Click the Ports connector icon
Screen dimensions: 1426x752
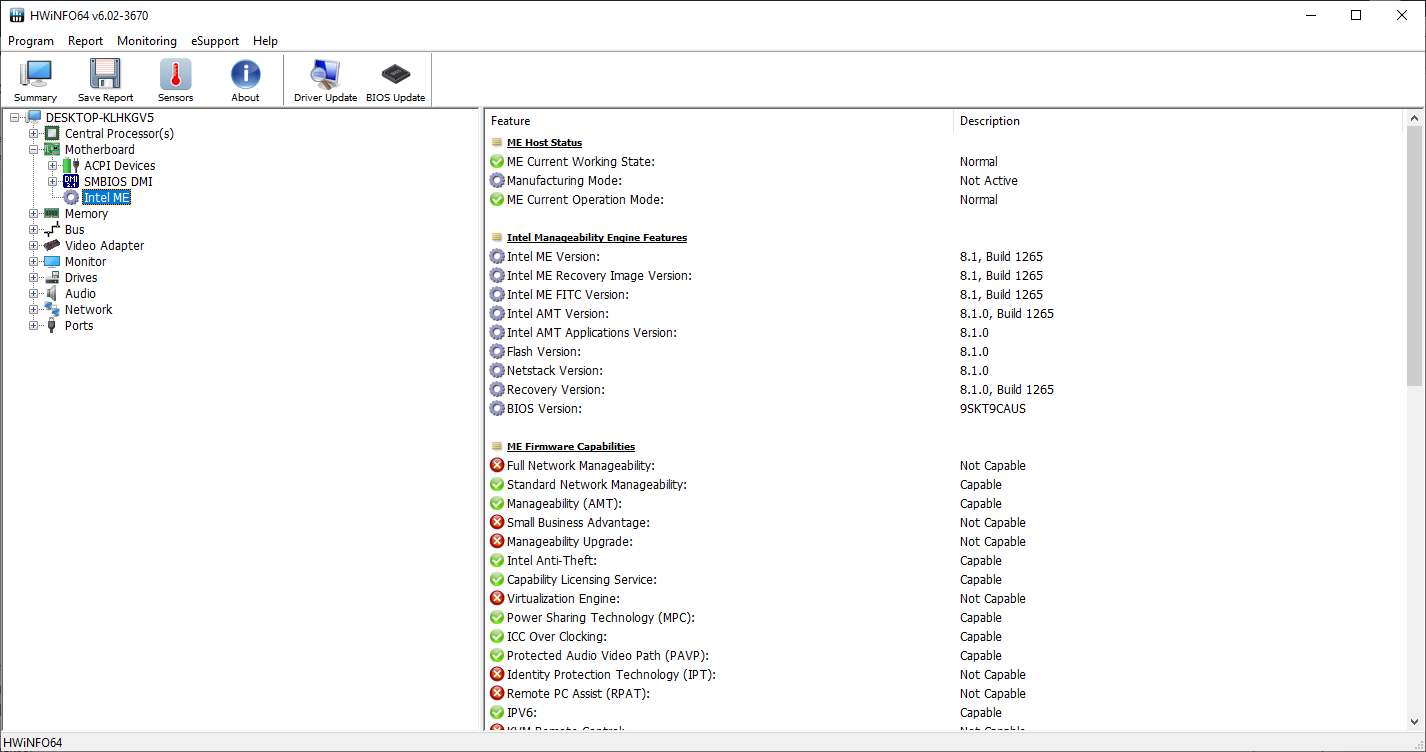52,326
